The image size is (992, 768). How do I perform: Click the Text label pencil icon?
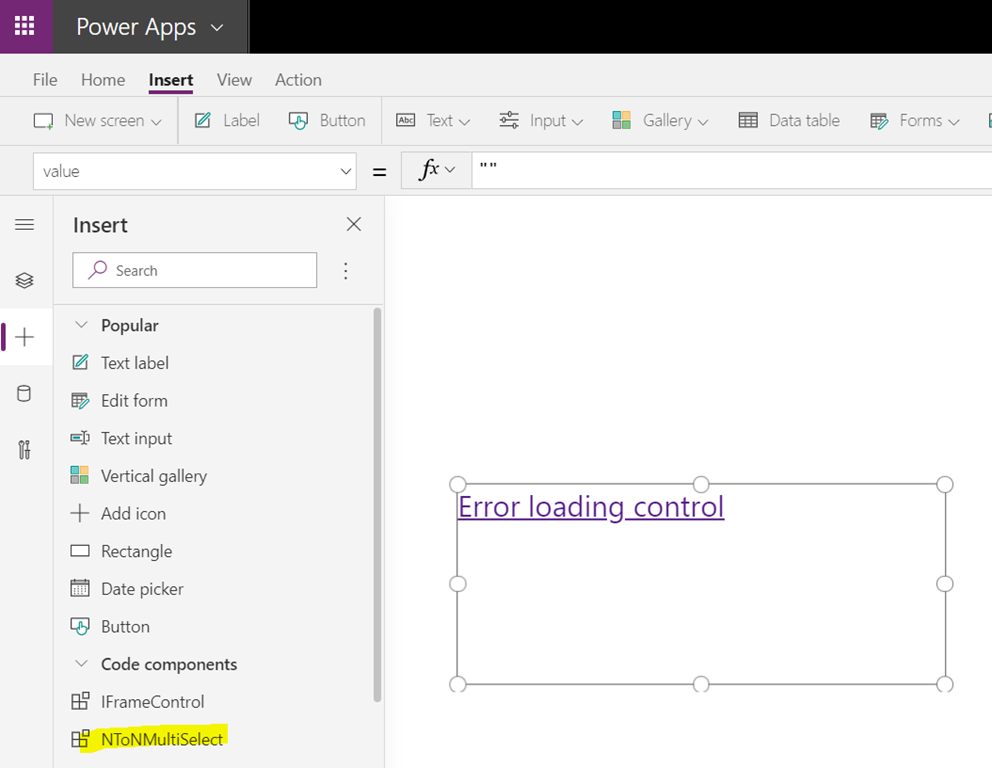pos(80,362)
